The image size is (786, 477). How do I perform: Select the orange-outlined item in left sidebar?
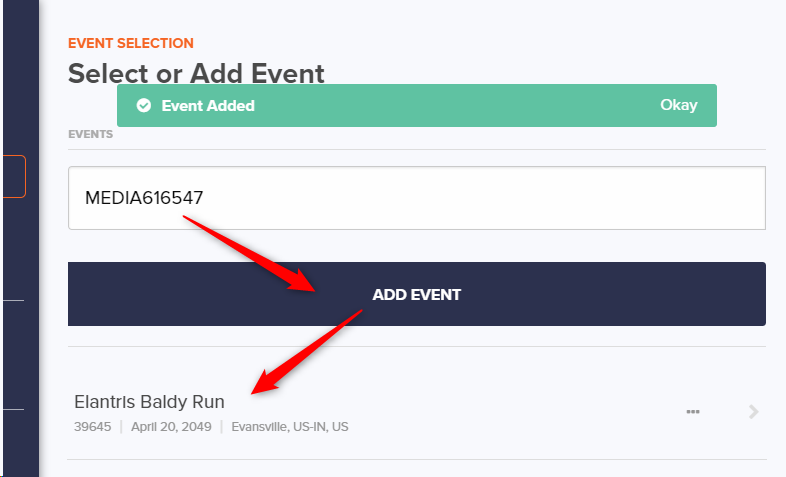[x=12, y=176]
